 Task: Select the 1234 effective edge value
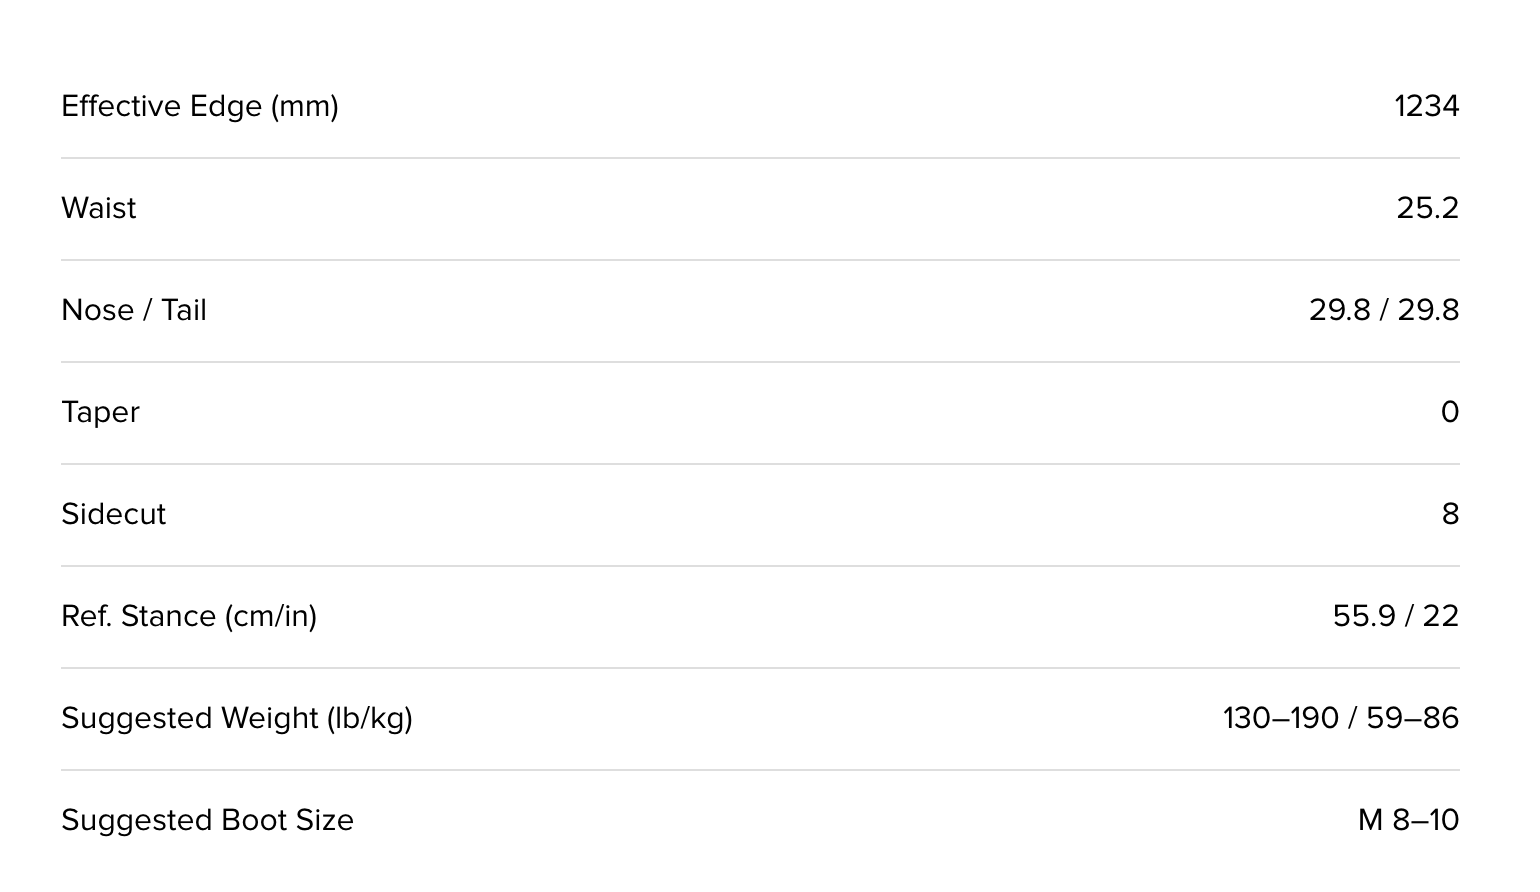(x=1426, y=106)
